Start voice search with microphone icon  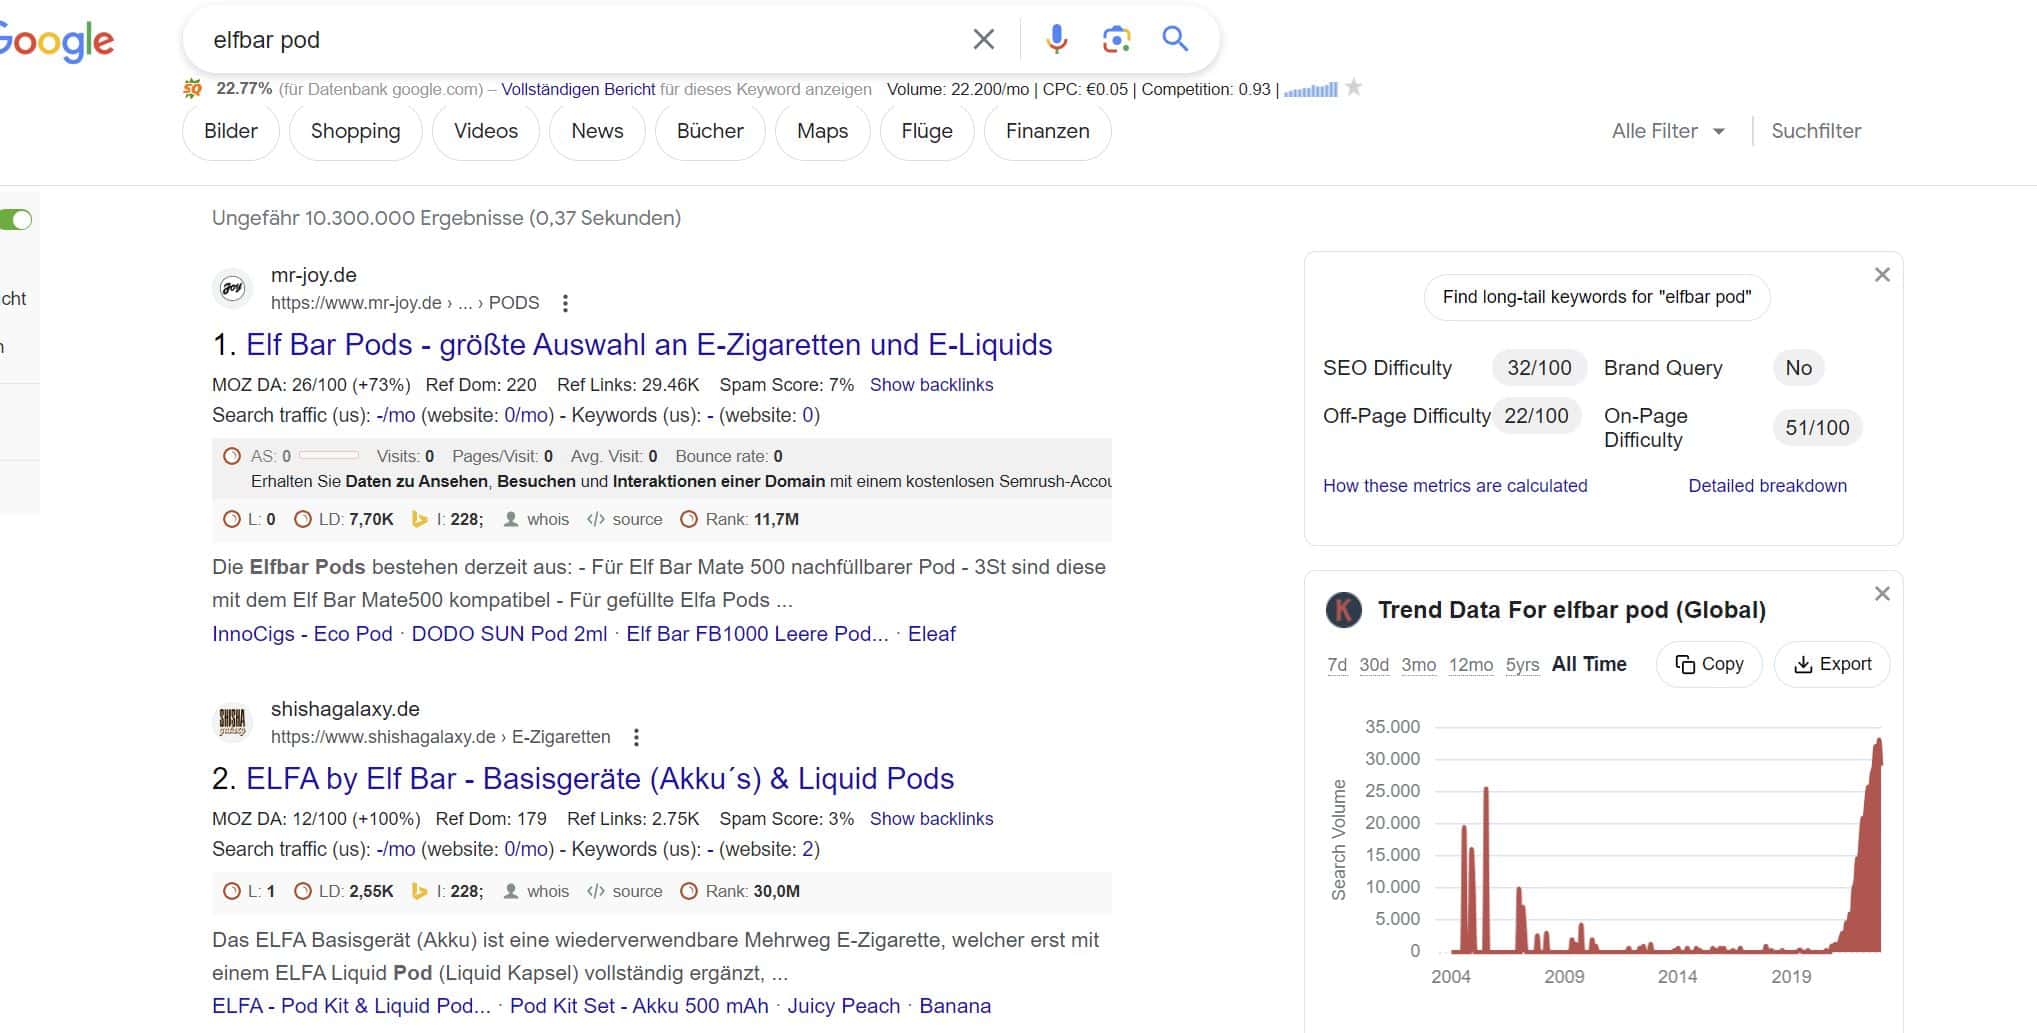1056,39
